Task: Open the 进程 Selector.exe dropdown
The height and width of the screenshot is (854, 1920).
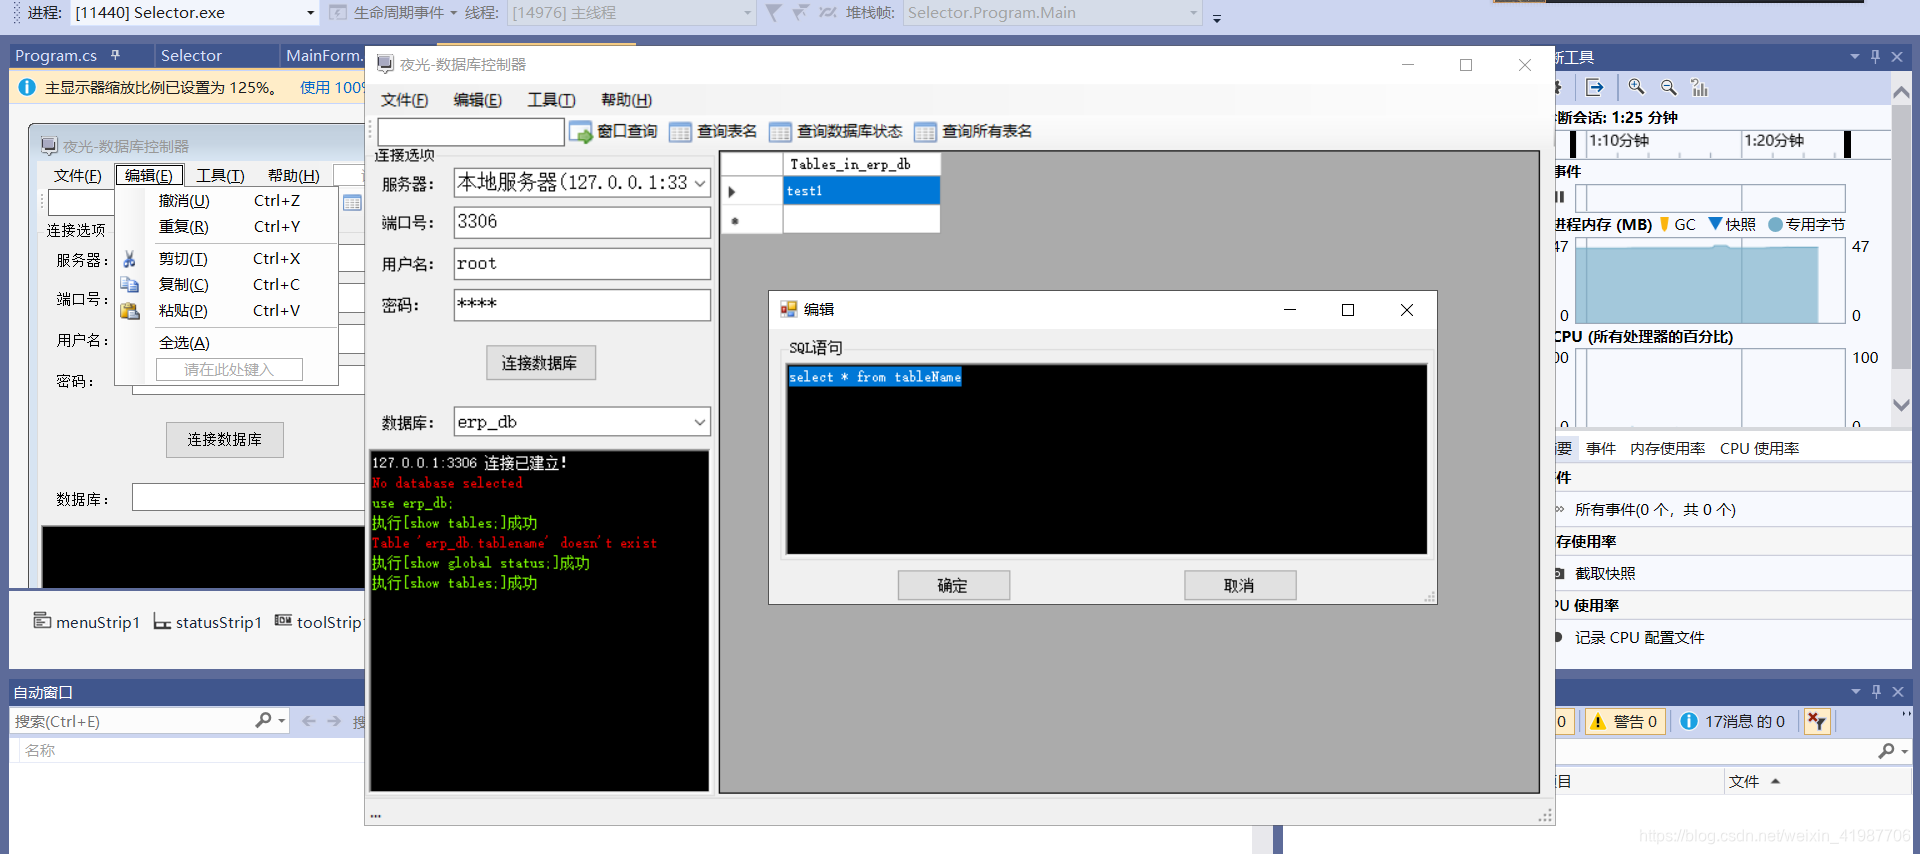Action: (x=311, y=13)
